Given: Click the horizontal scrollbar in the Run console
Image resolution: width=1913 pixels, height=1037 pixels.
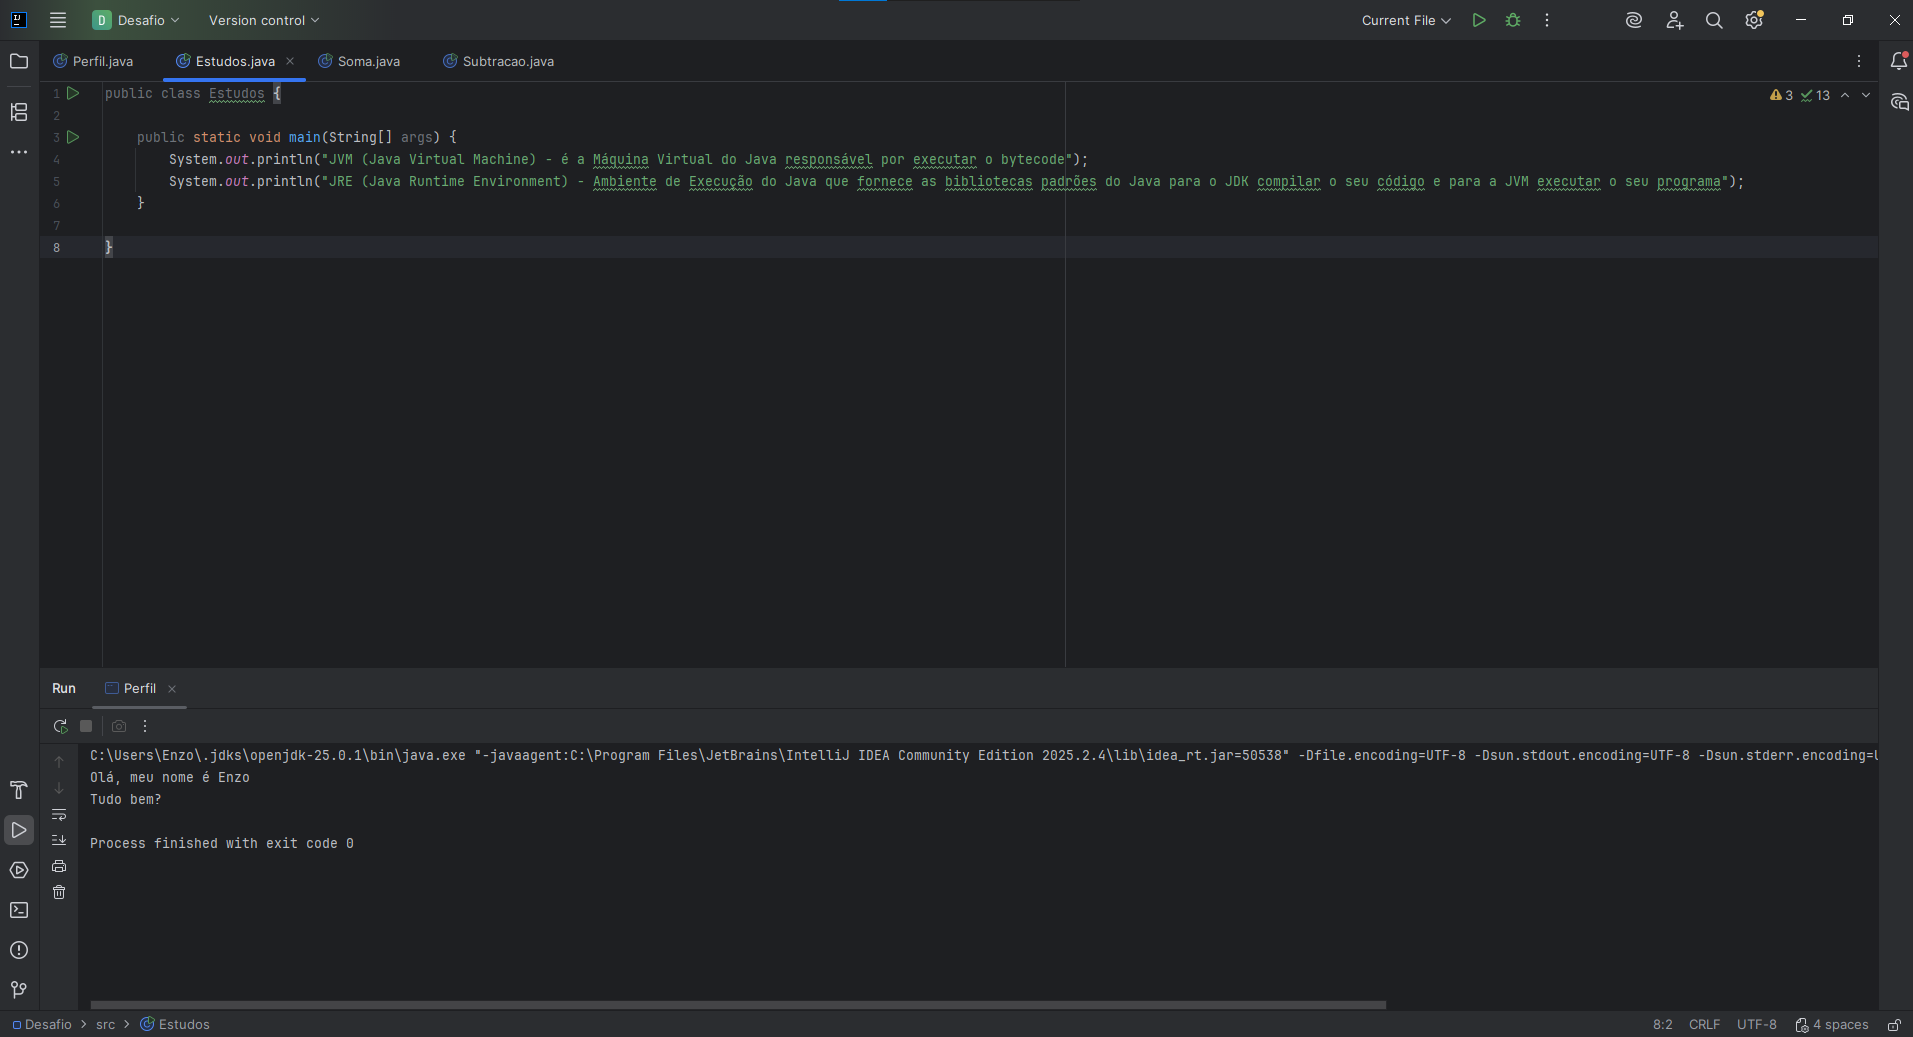Looking at the screenshot, I should tap(738, 1005).
